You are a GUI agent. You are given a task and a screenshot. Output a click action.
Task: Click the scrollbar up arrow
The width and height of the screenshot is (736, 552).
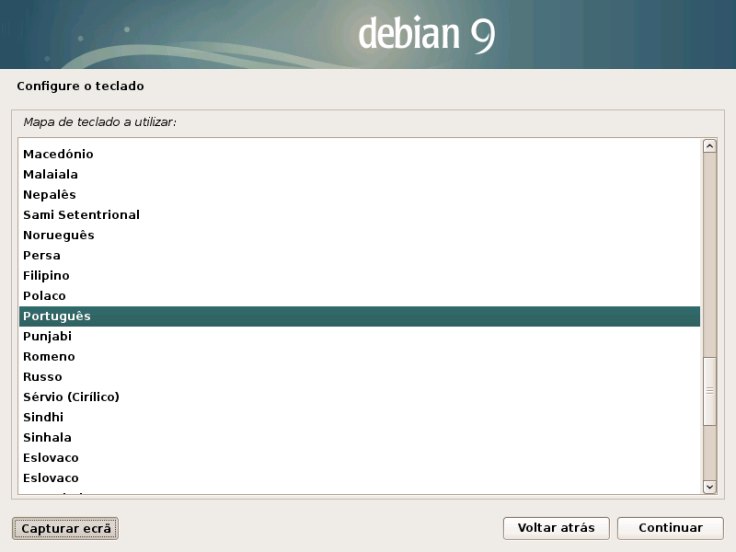pyautogui.click(x=710, y=146)
